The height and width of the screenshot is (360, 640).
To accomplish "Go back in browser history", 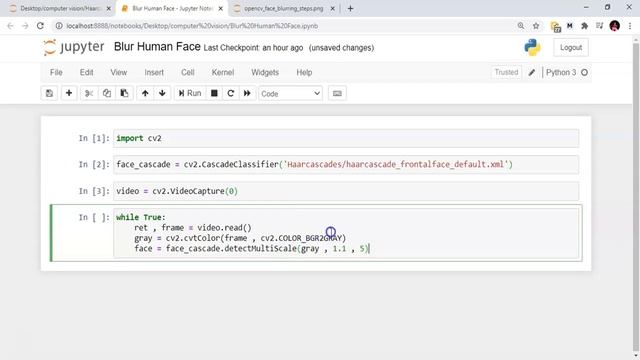I will pos(10,26).
